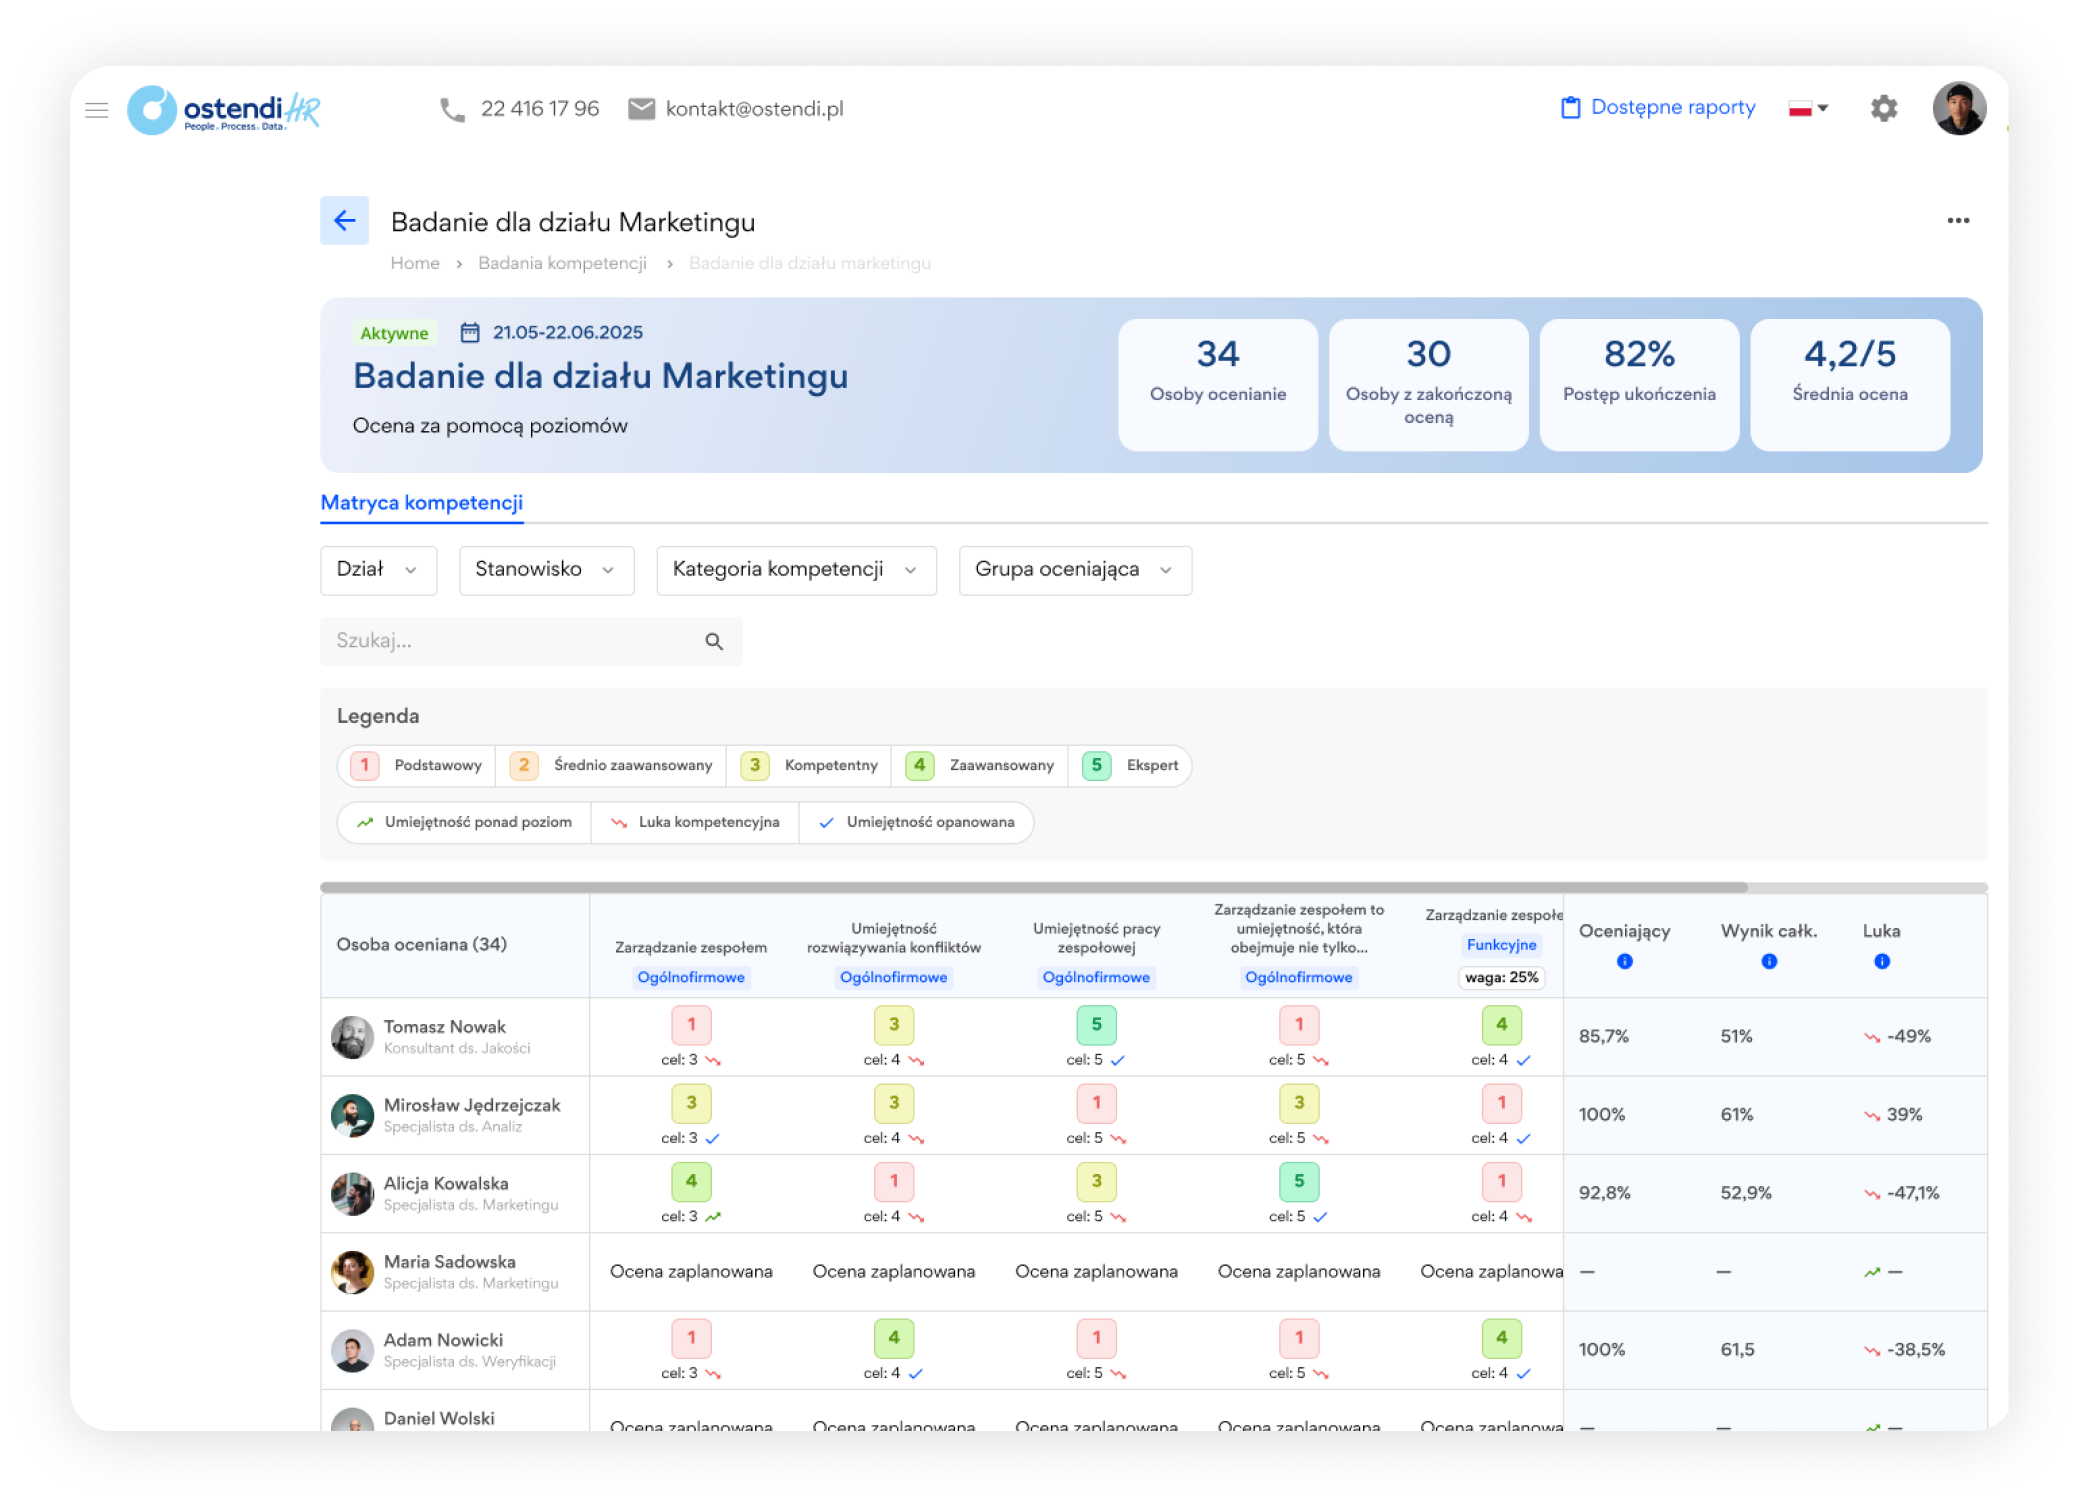Click the user profile avatar
Image resolution: width=2085 pixels, height=1505 pixels.
click(x=1957, y=108)
